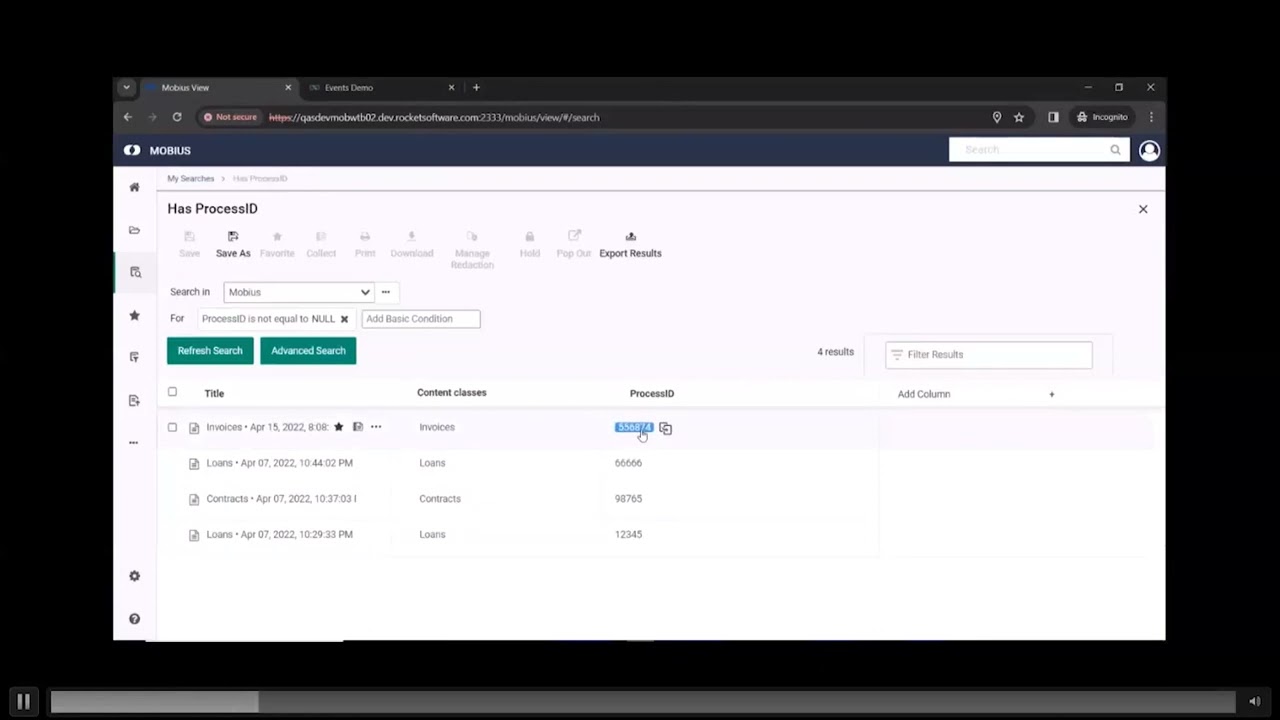Open the sidebar icon below the Favorites star
Screen dimensions: 1280x720
tap(134, 357)
